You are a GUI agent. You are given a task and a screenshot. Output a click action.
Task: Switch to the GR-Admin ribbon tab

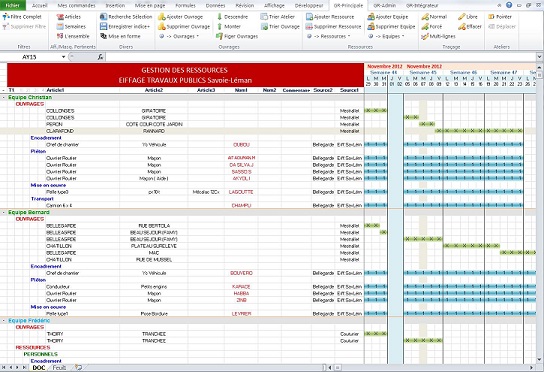coord(384,6)
